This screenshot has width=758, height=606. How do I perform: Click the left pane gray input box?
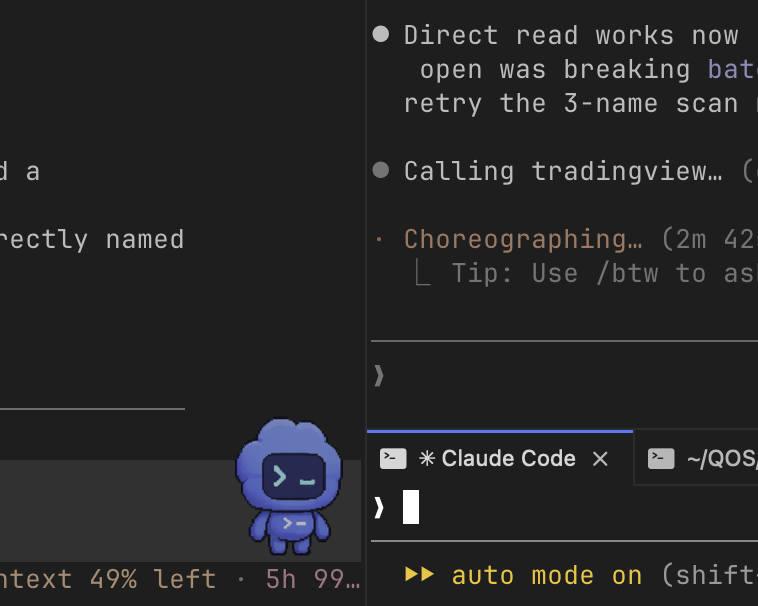tap(180, 511)
